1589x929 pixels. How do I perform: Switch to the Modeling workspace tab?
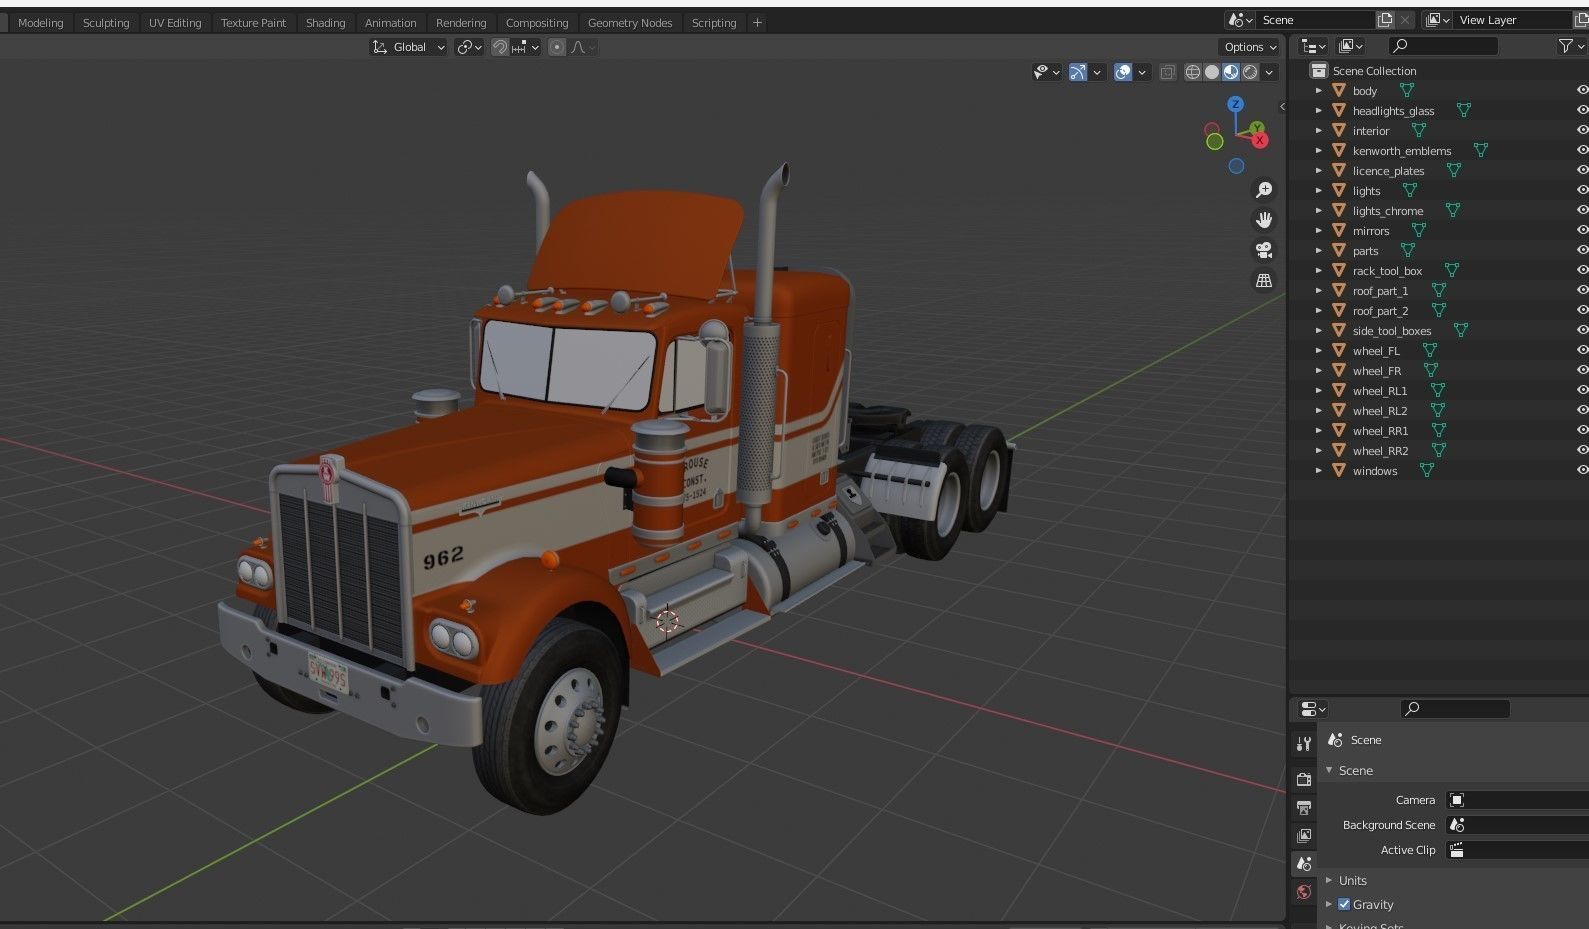[41, 22]
